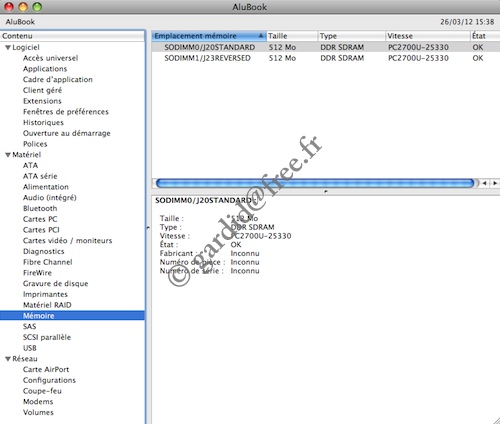Screen dimensions: 500x424
Task: Click PC2700U-25330 speed in SODIMM1 row
Action: click(418, 58)
